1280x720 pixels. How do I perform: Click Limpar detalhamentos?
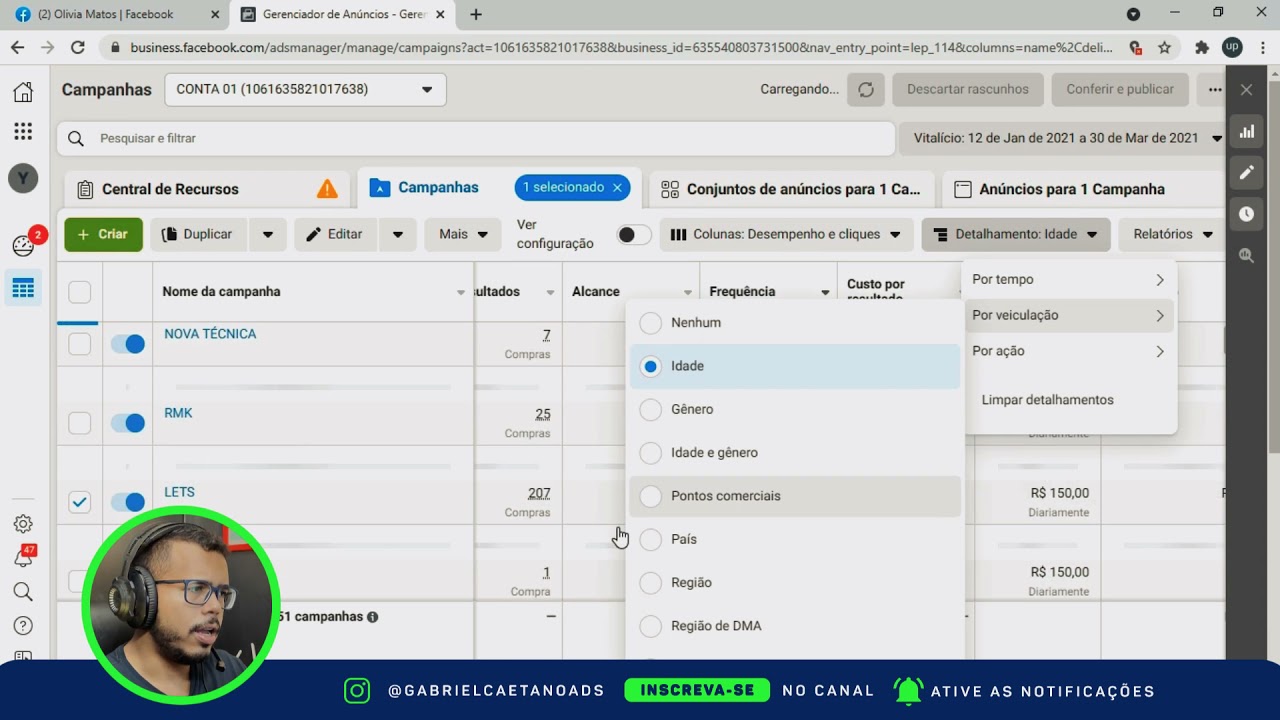point(1047,400)
